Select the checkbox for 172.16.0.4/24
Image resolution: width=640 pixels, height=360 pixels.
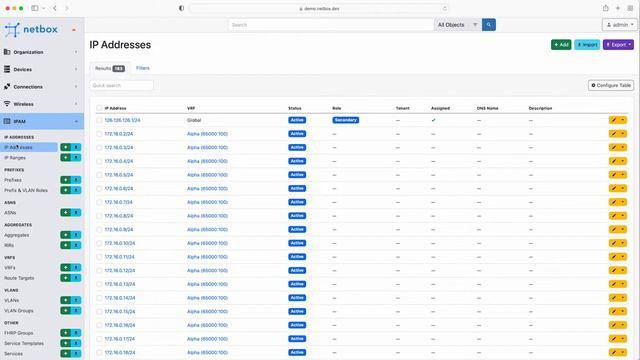click(99, 161)
